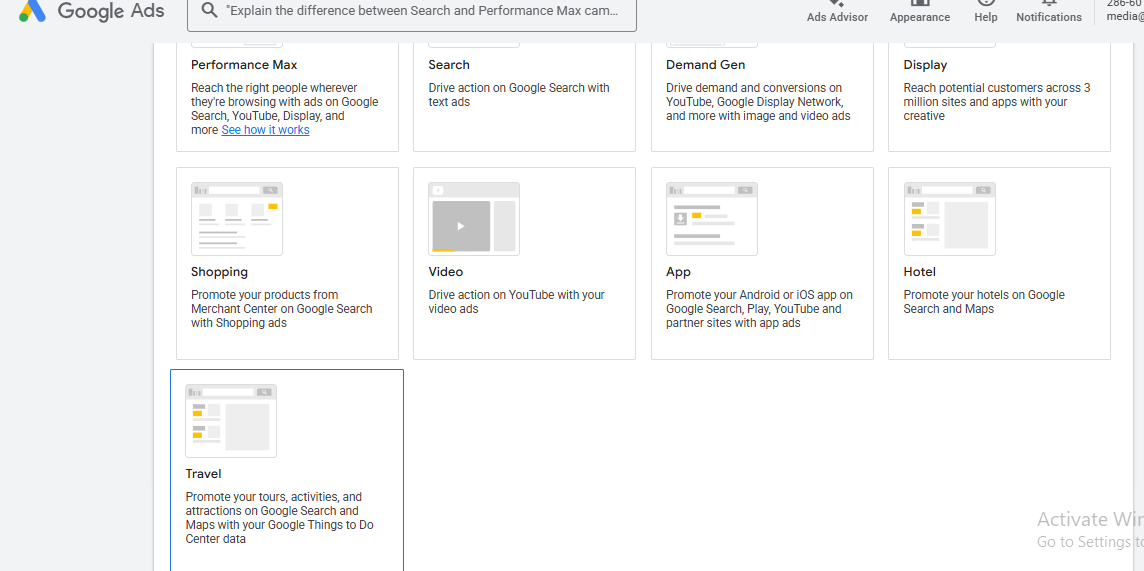Choose the App campaign title

coord(679,272)
